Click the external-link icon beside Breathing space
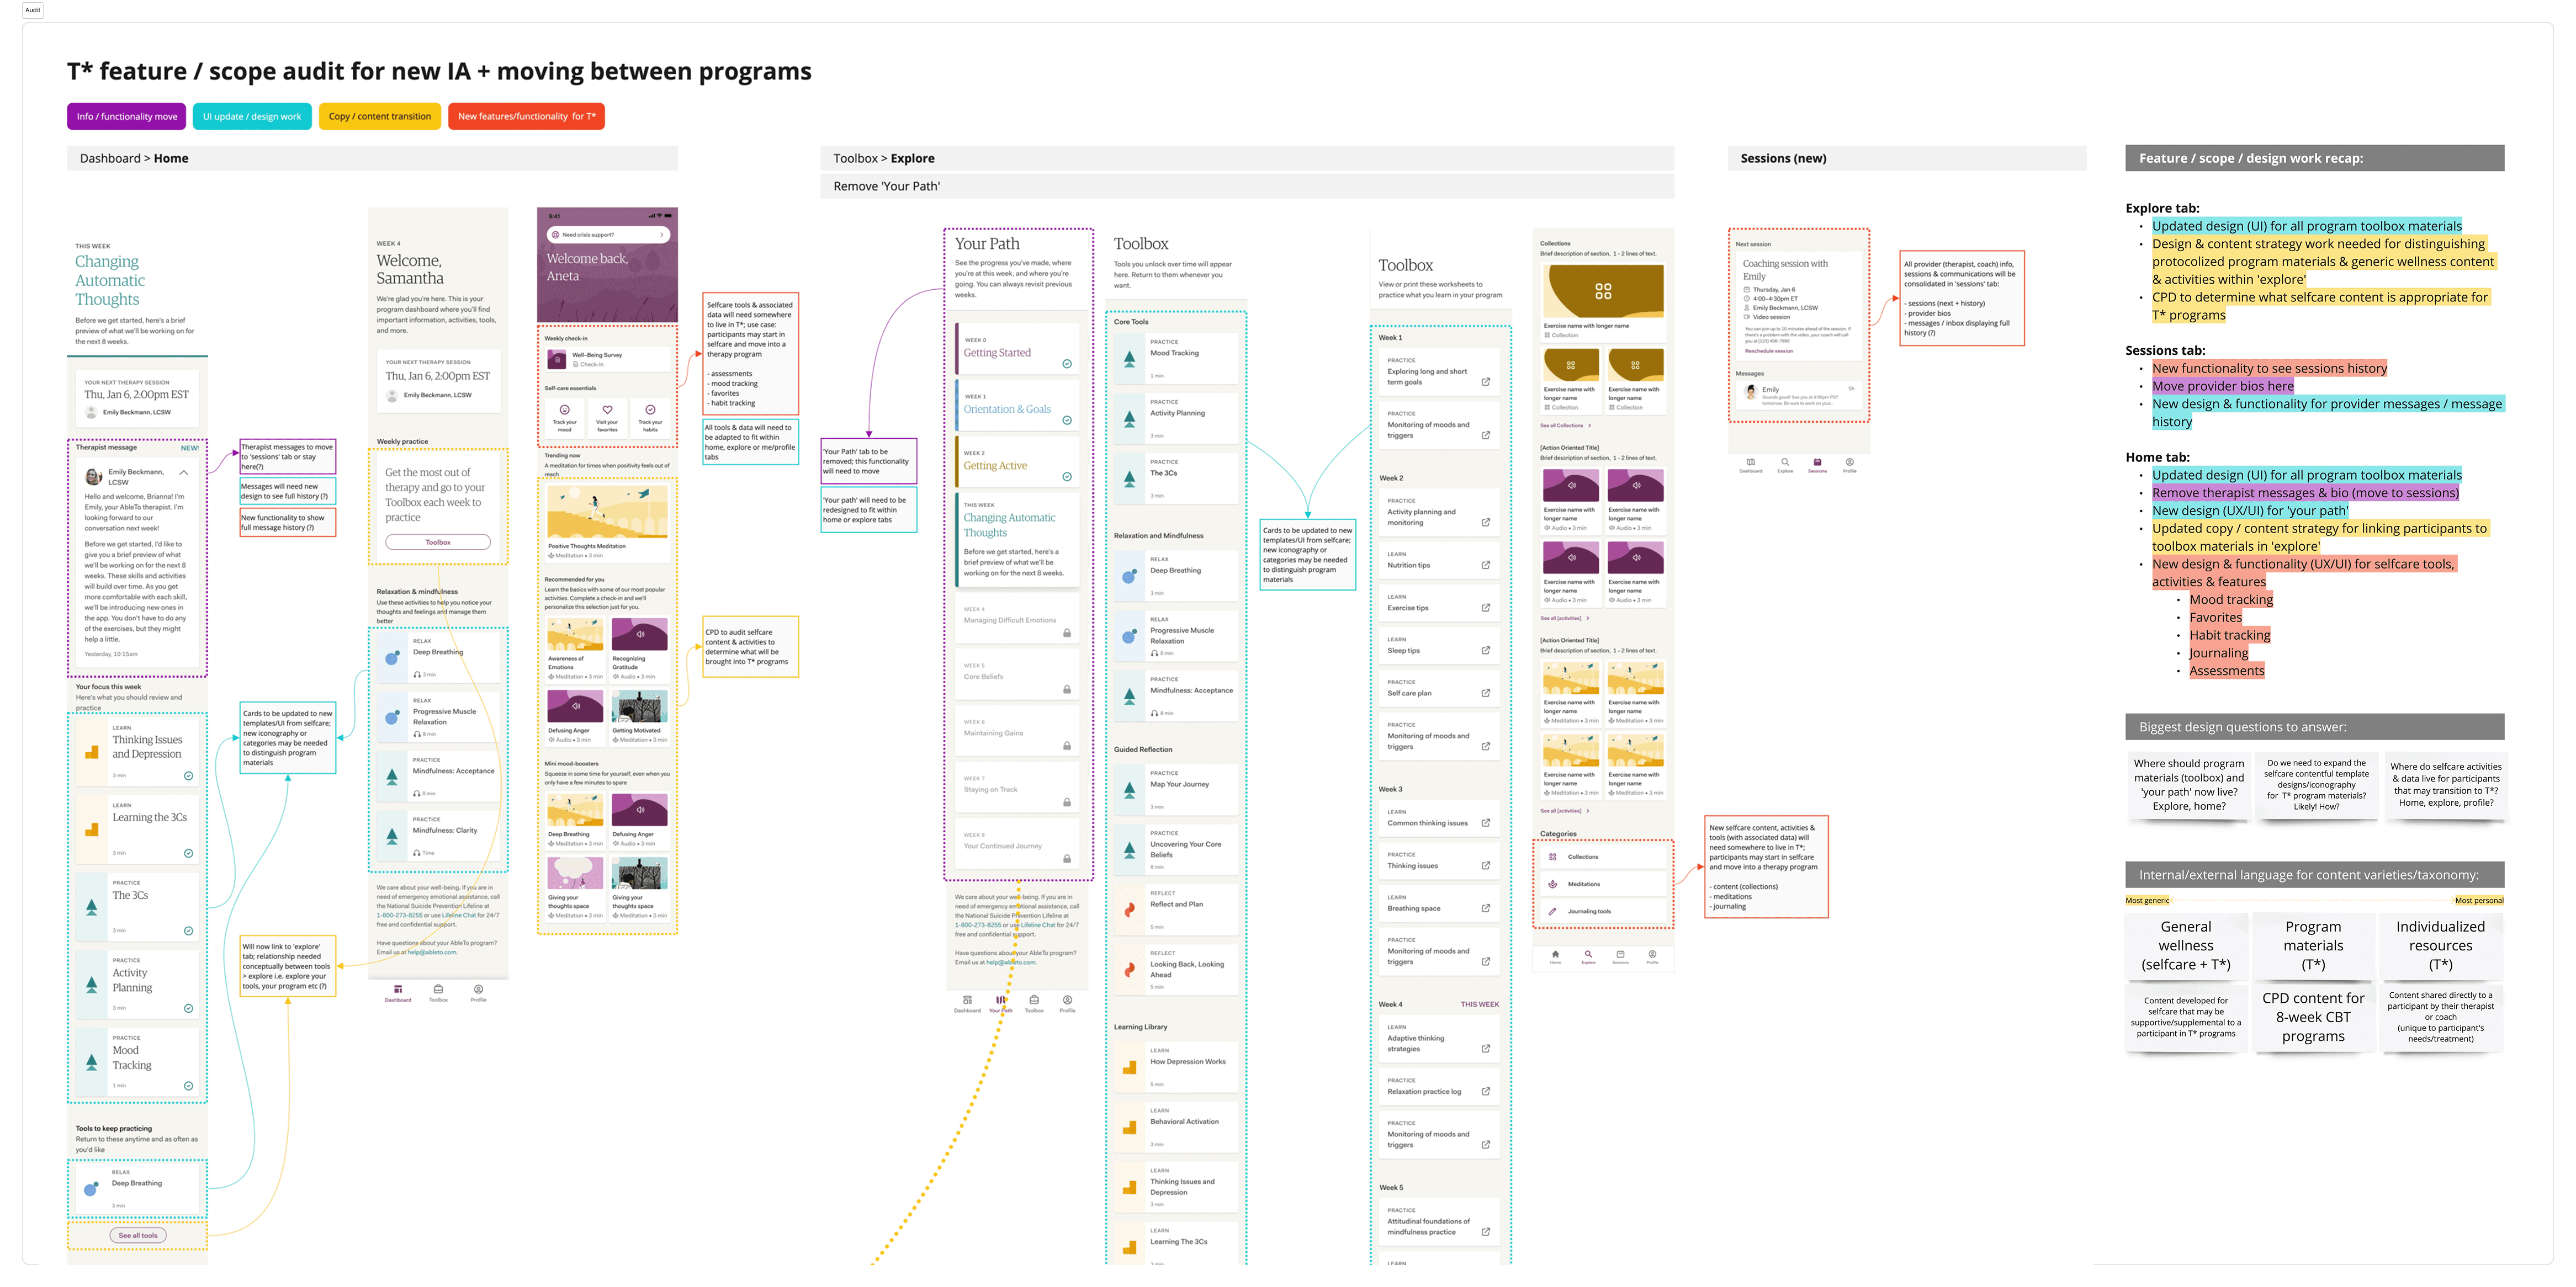The image size is (2576, 1287). [x=1485, y=908]
